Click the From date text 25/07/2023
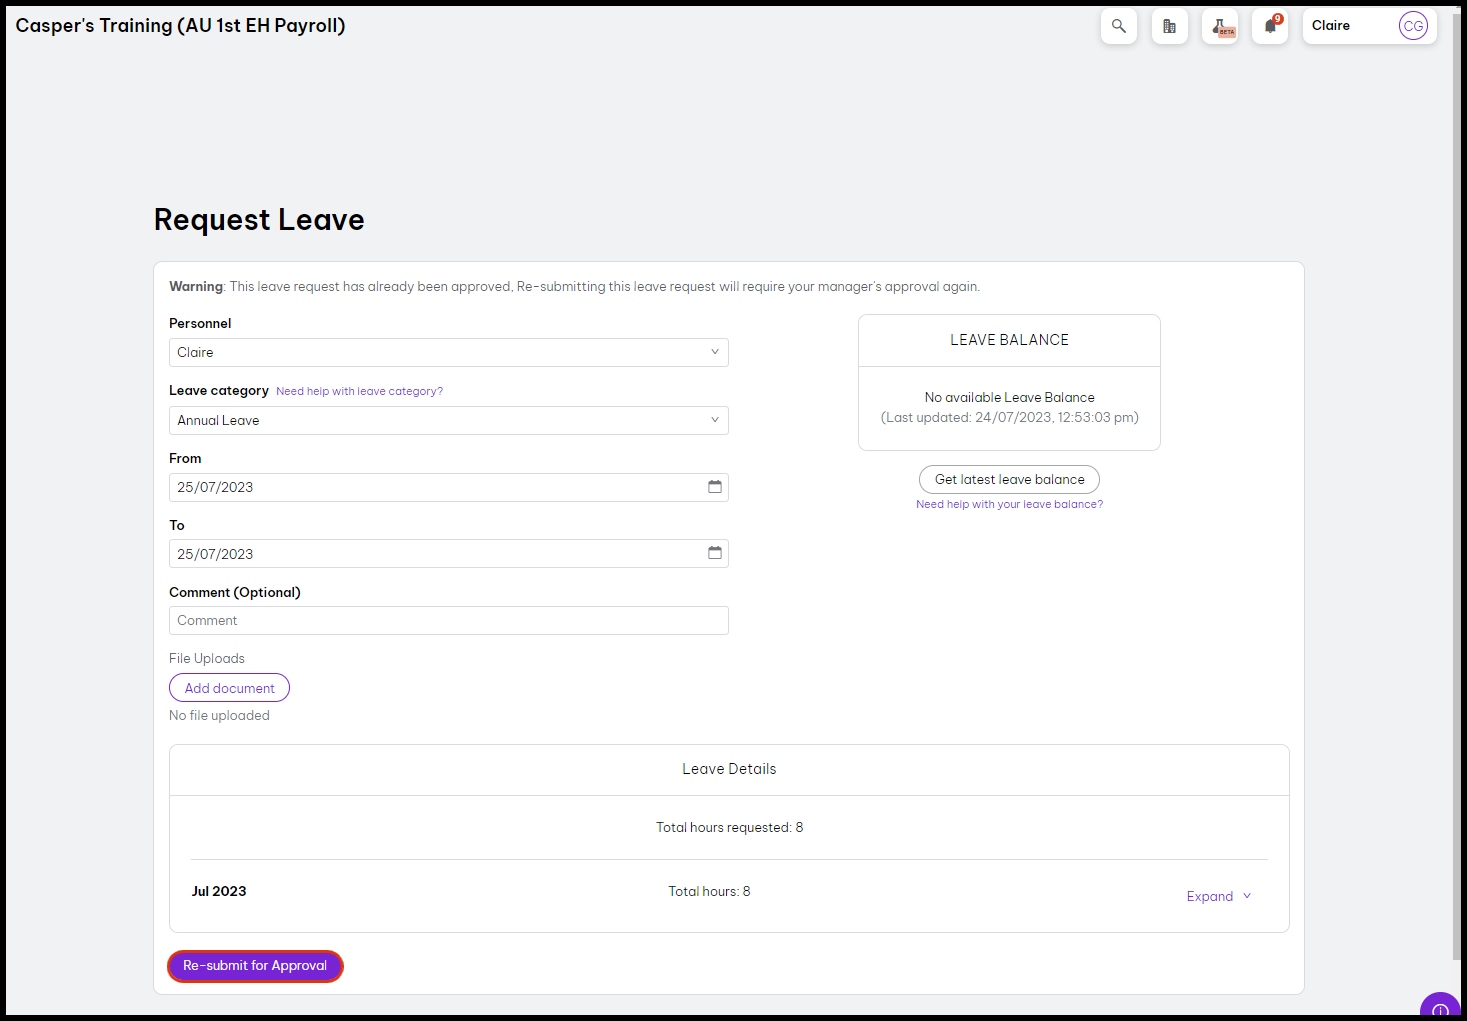The height and width of the screenshot is (1021, 1467). (216, 487)
